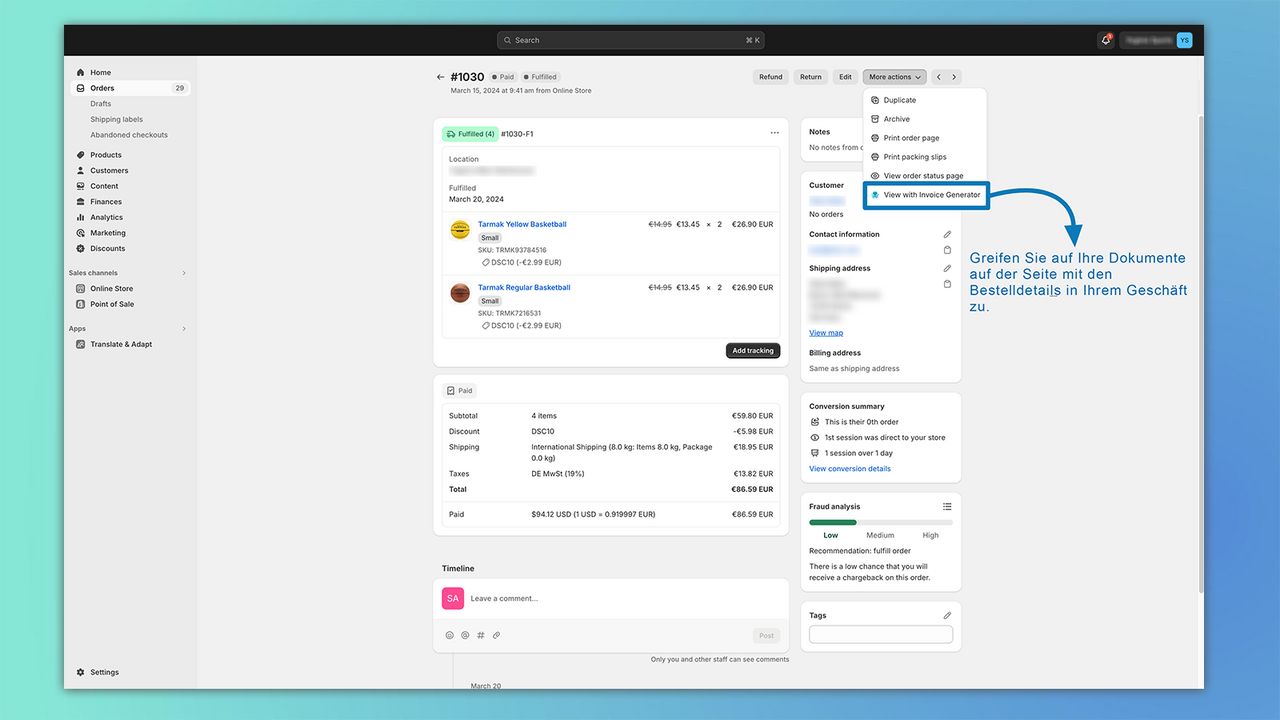This screenshot has height=720, width=1280.
Task: Edit contact information pencil icon
Action: pos(947,234)
